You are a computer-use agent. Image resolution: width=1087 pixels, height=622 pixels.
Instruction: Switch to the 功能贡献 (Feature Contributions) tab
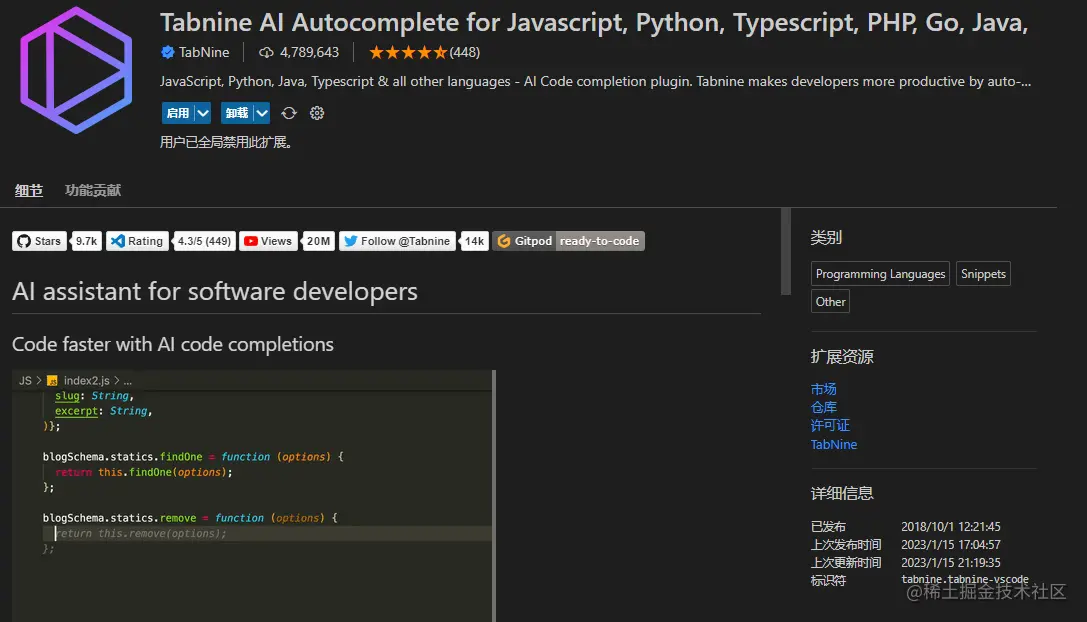pos(93,190)
